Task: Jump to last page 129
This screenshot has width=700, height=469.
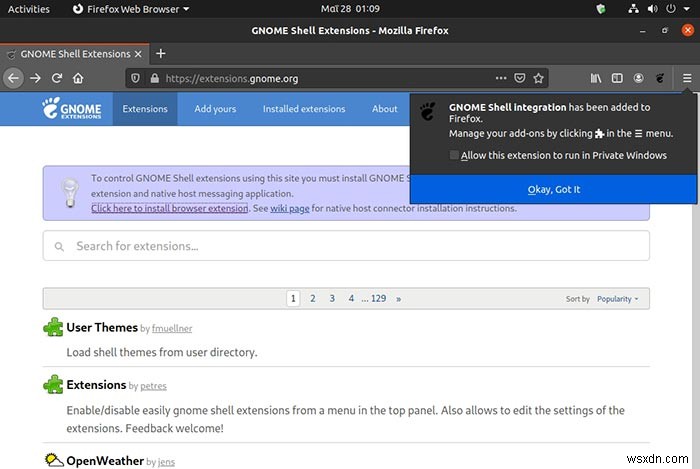Action: (378, 299)
